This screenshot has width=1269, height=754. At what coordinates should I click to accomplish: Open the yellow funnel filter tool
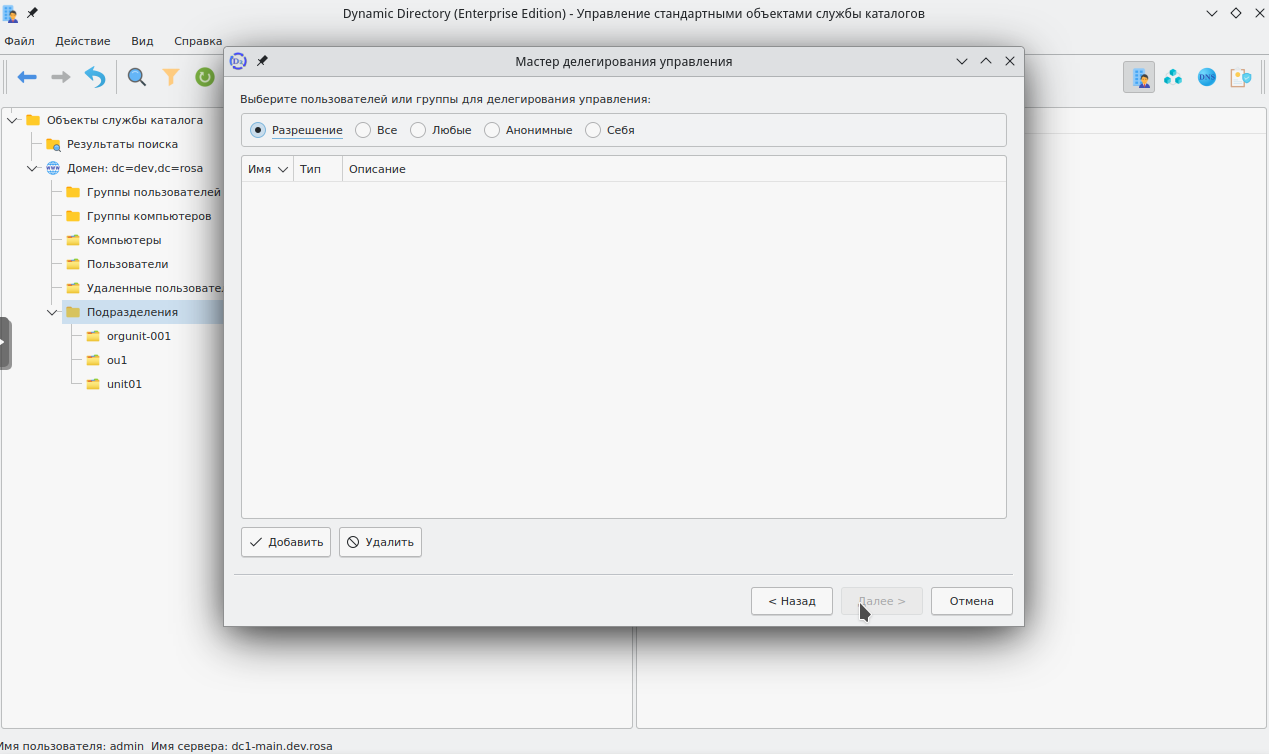tap(171, 77)
